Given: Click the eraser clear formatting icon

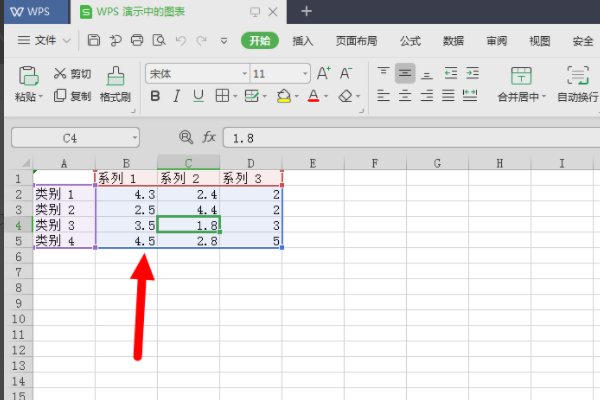Looking at the screenshot, I should coord(346,96).
